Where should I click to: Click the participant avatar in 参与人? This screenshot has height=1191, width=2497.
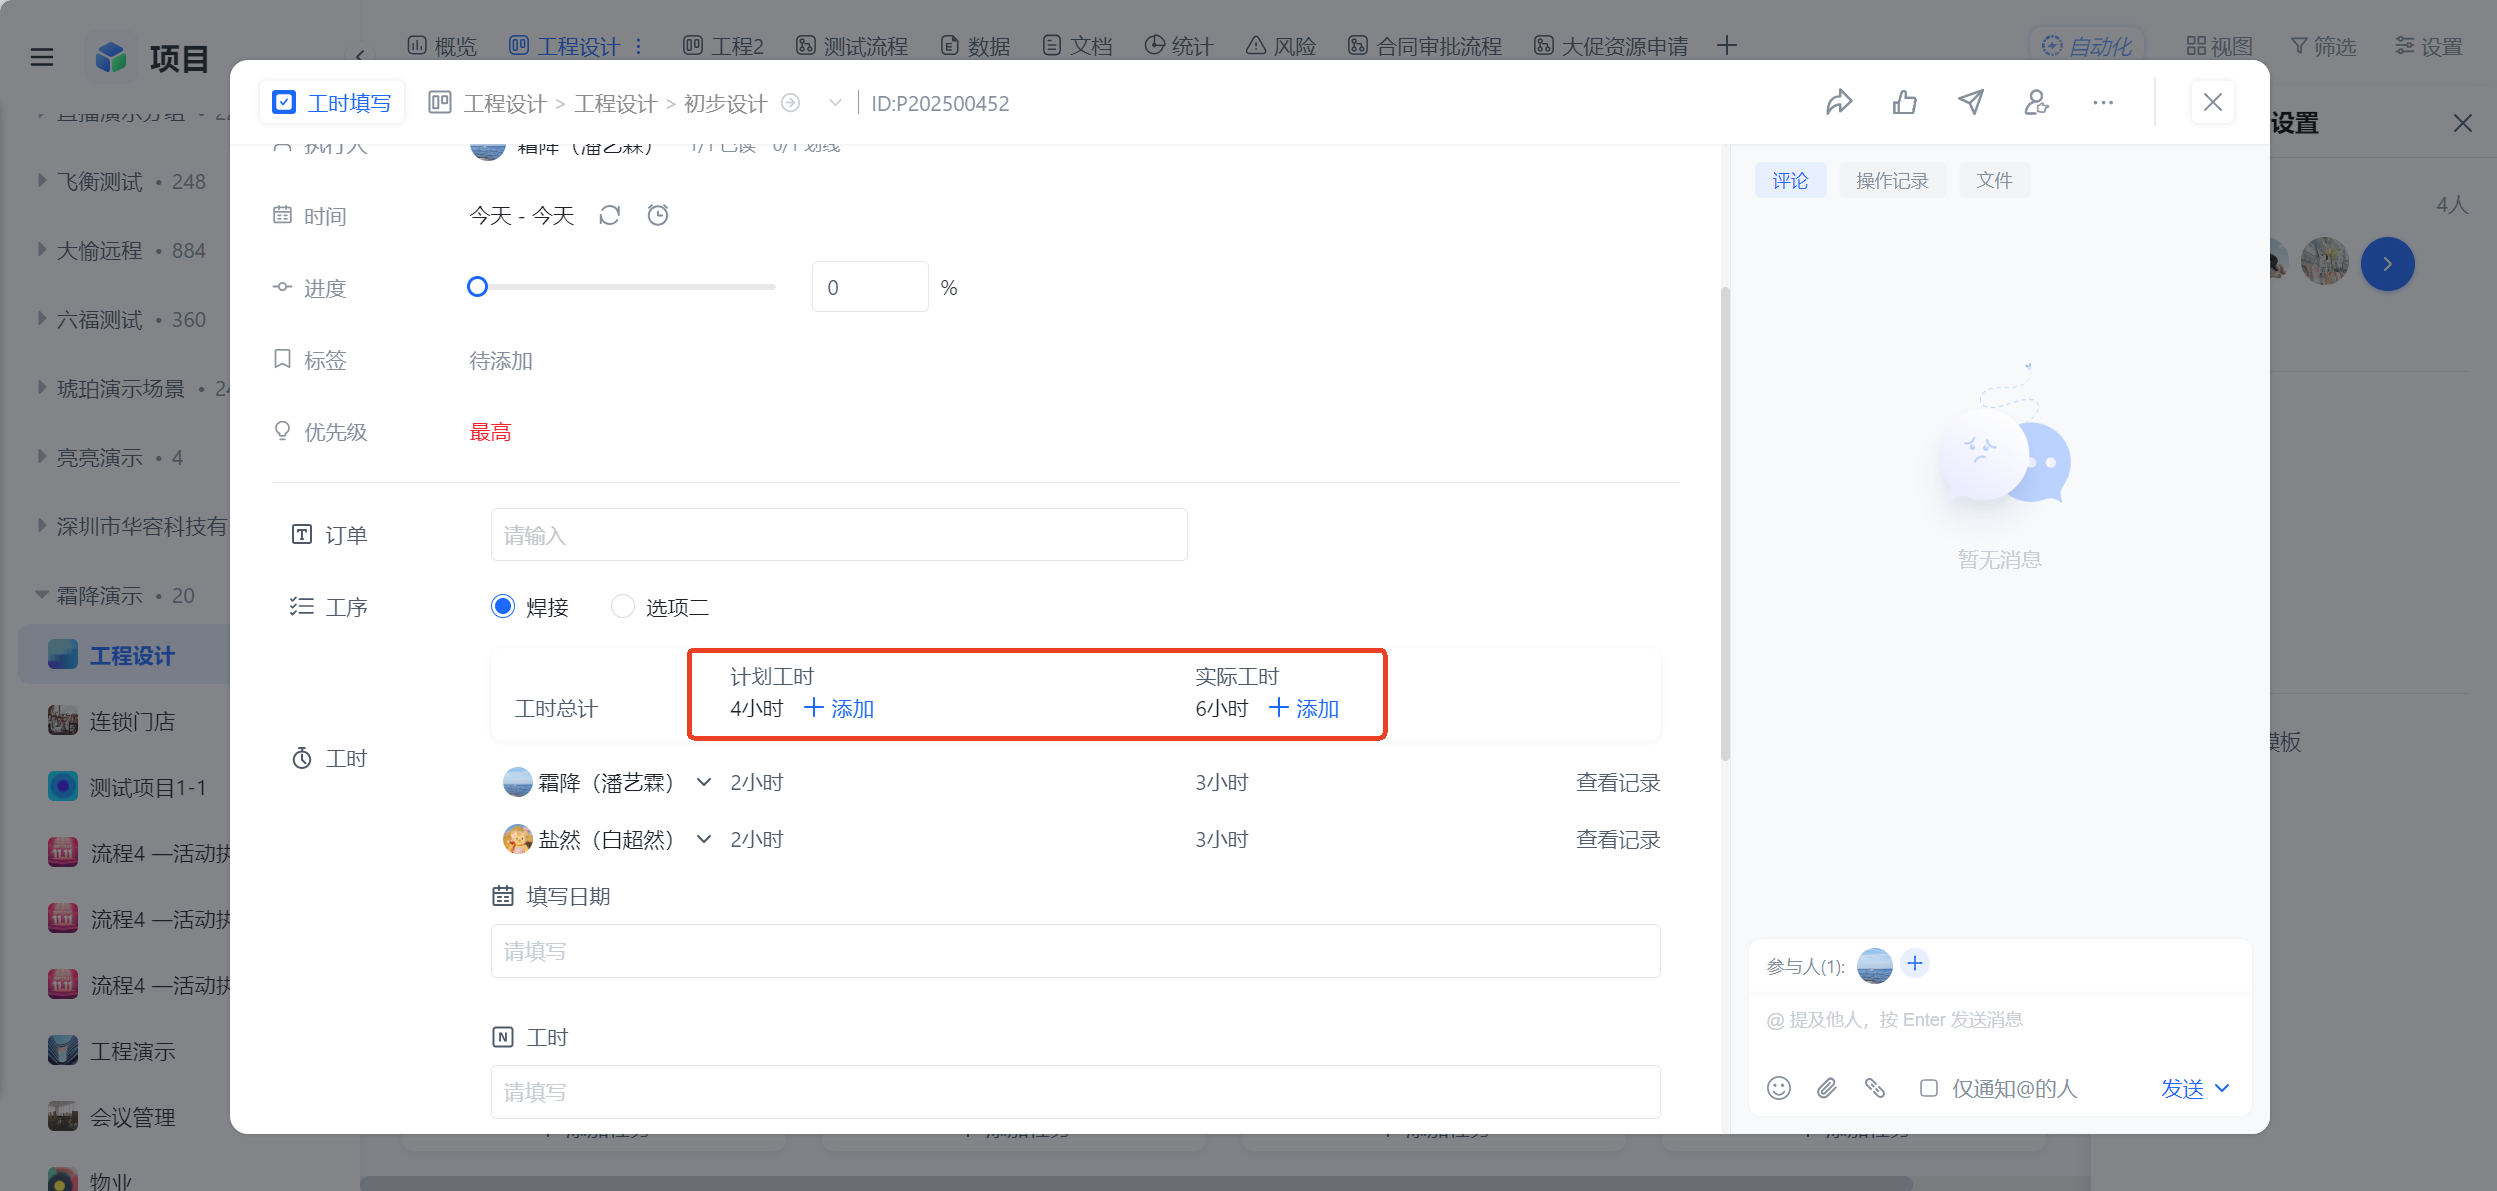(x=1875, y=966)
